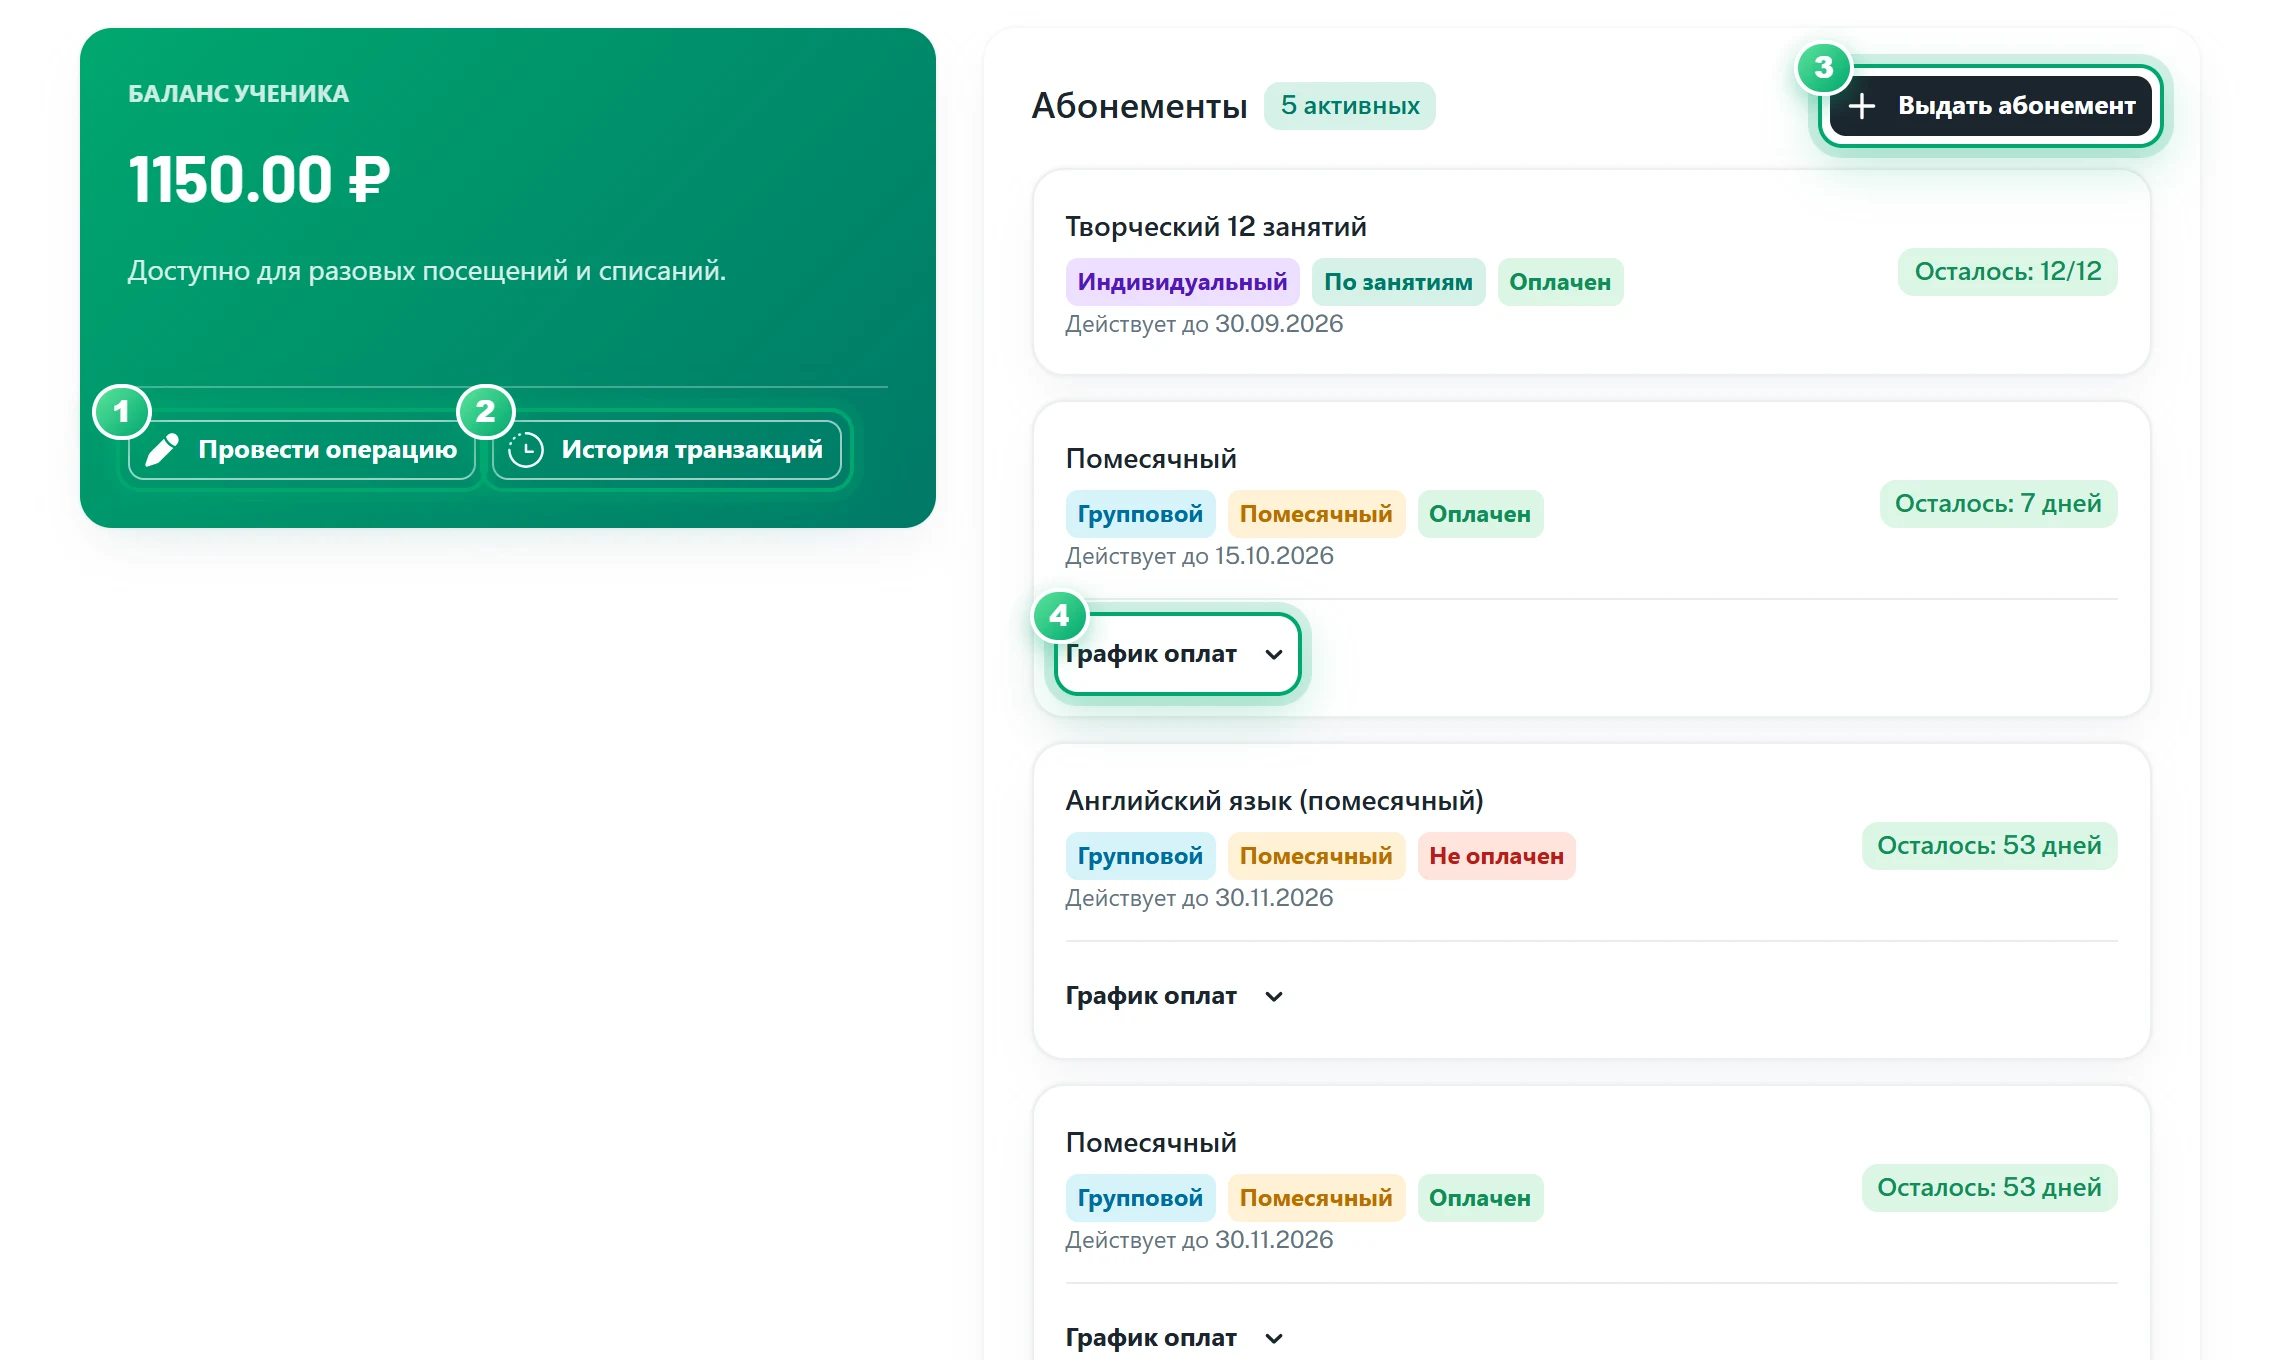The width and height of the screenshot is (2280, 1360).
Task: Select the Творческий 12 занятий title
Action: [1216, 227]
